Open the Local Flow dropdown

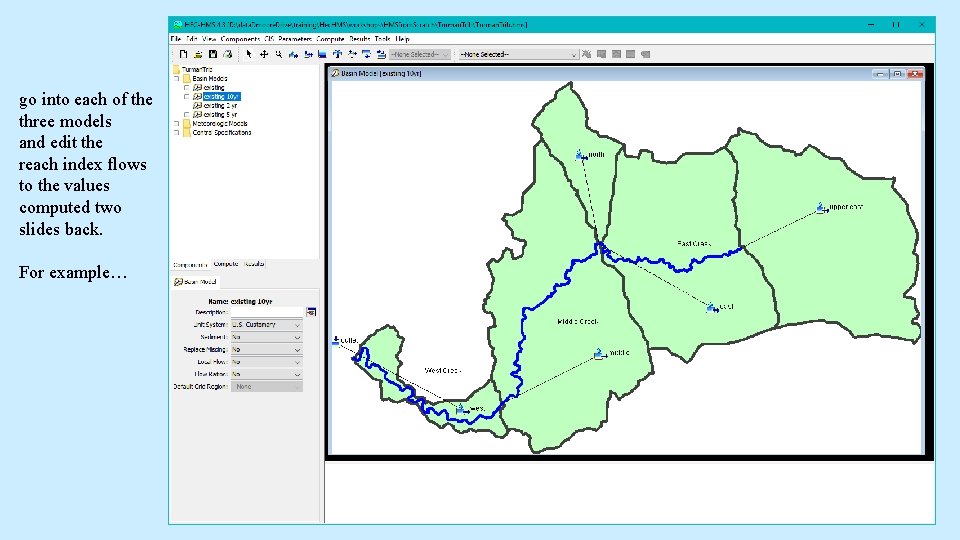(266, 362)
